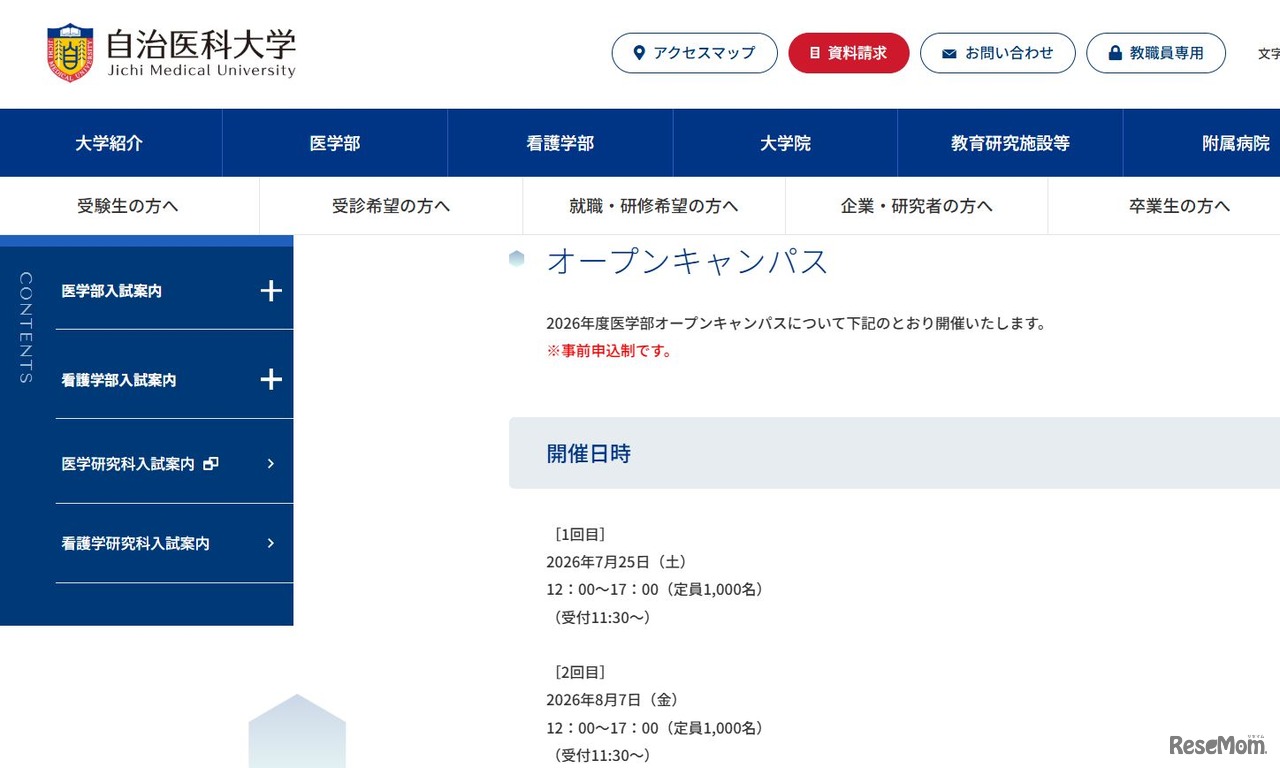Open 看護学部入試案内 sidebar link
This screenshot has width=1280, height=768.
coord(119,380)
